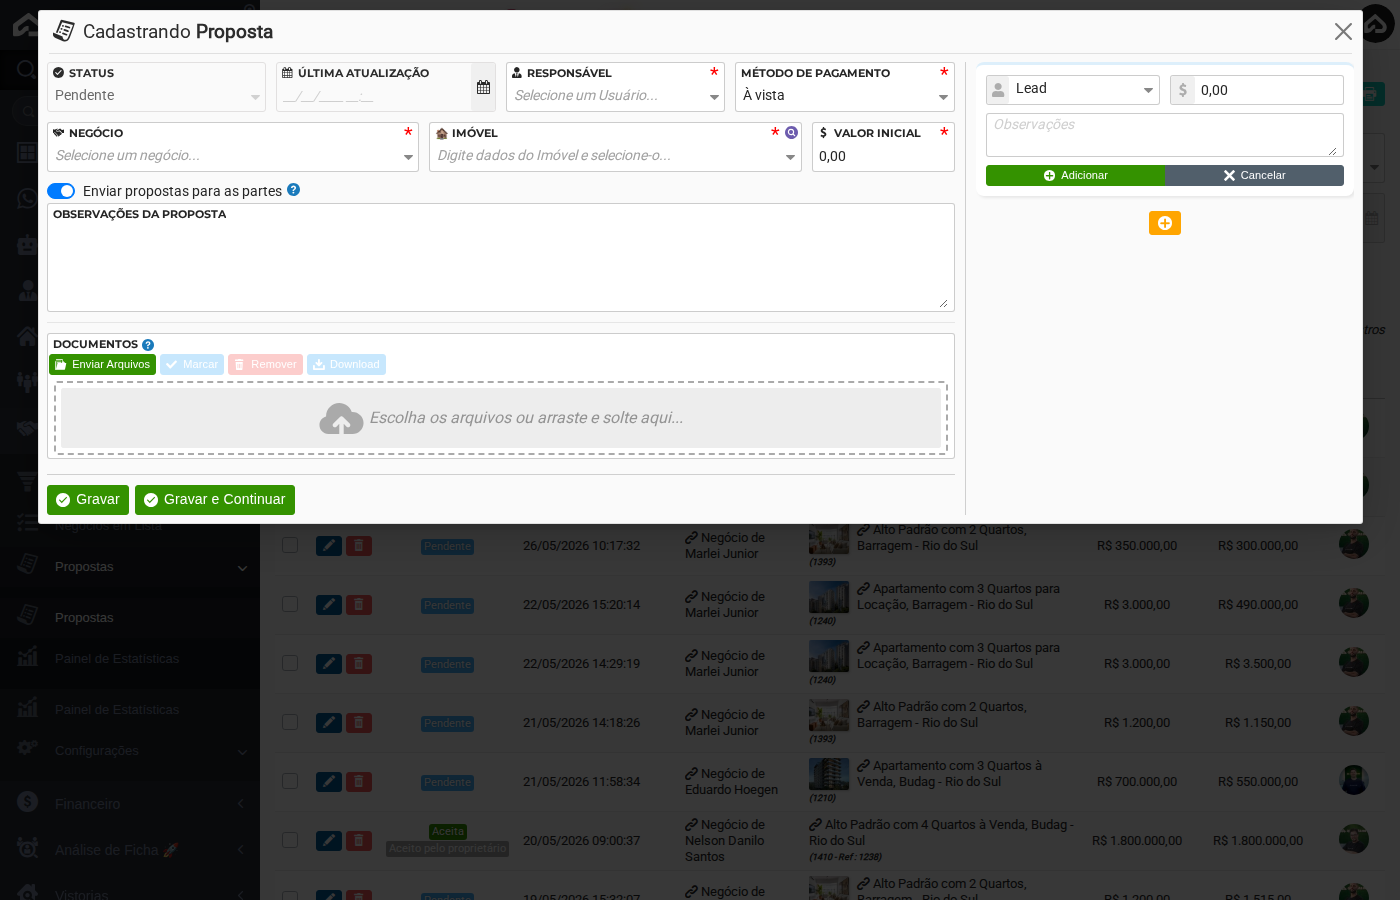The height and width of the screenshot is (900, 1400).
Task: Click user avatar in 21/05/2026 11:58:34 row
Action: 1354,780
